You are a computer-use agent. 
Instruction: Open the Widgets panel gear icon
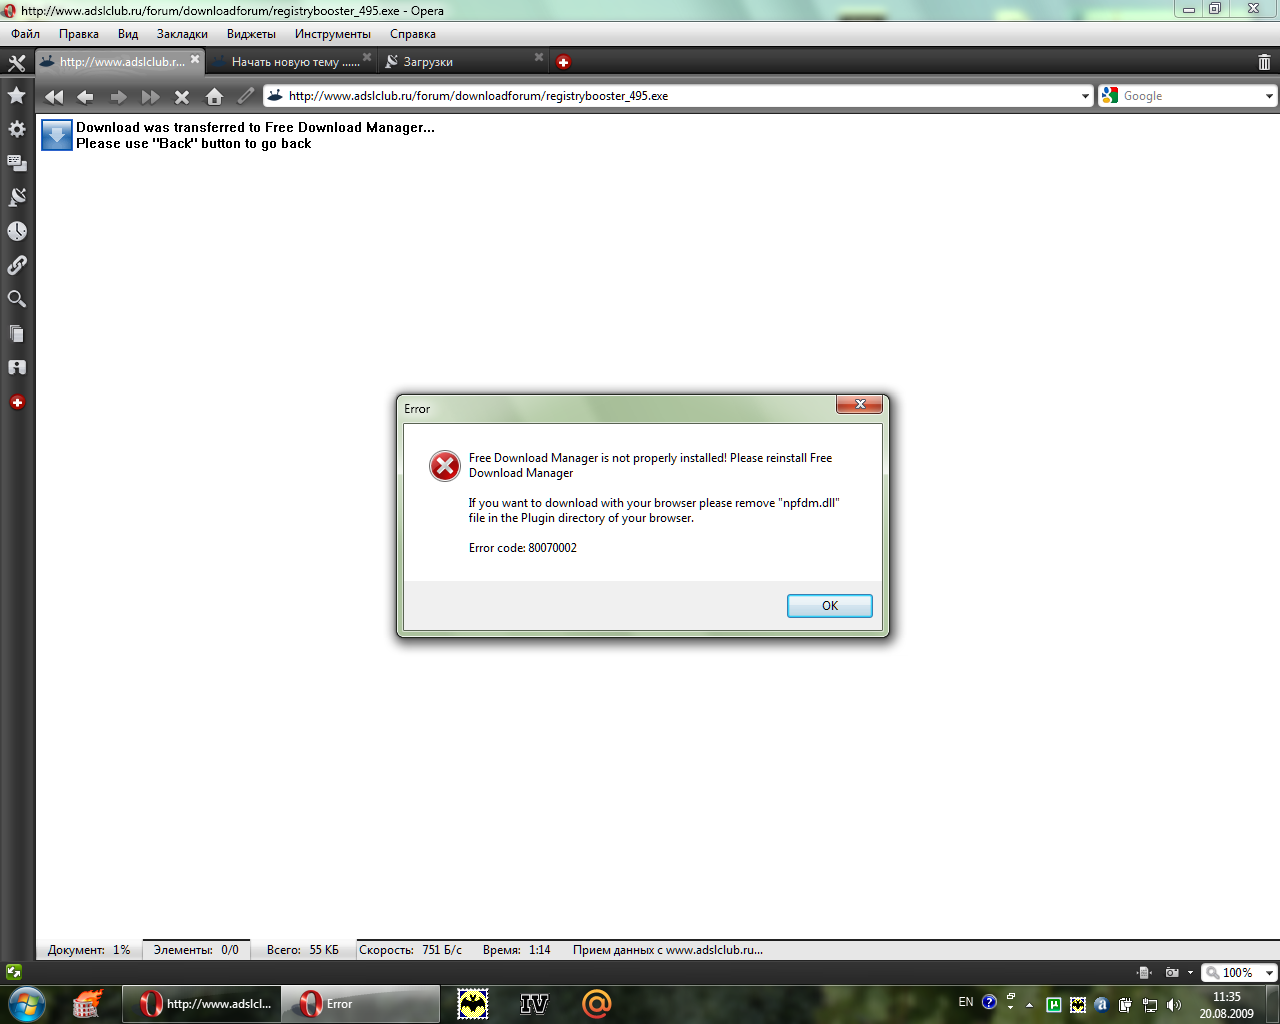[17, 129]
